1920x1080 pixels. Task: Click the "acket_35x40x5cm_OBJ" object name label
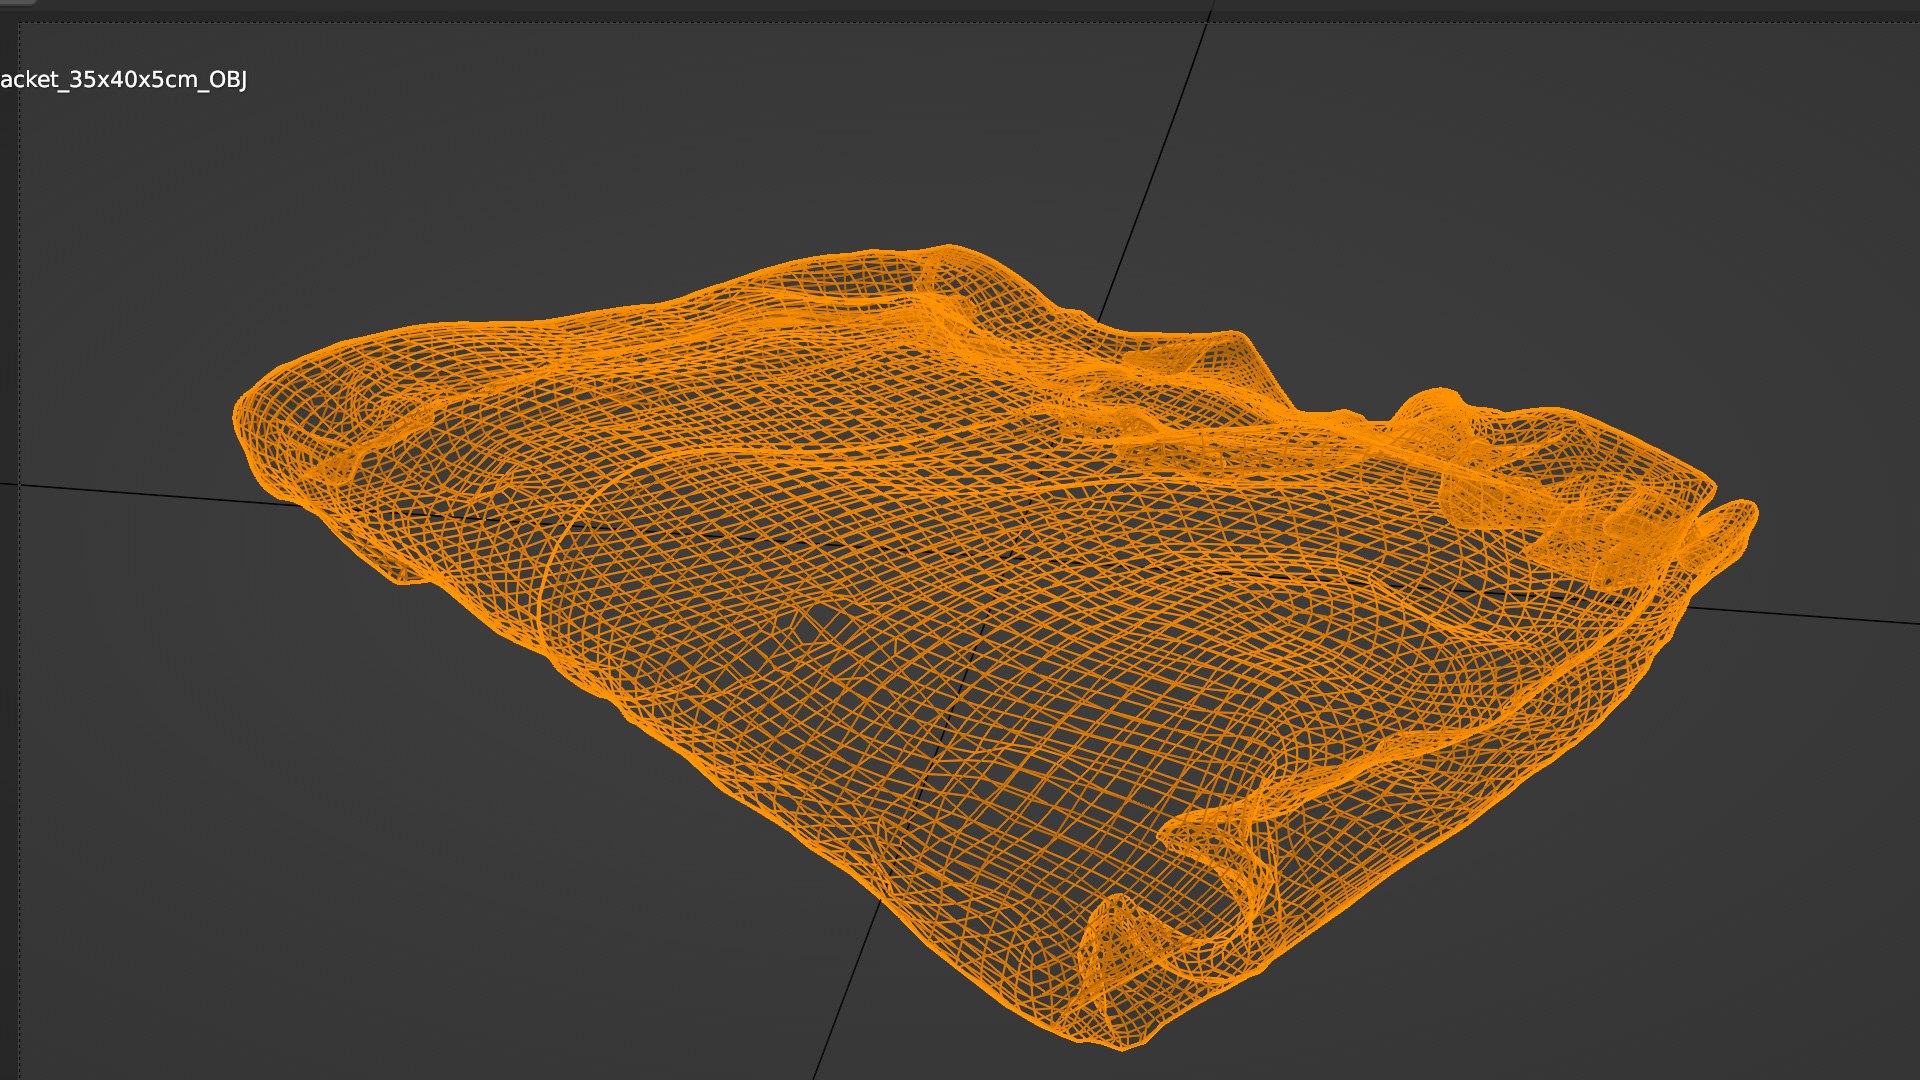point(123,80)
